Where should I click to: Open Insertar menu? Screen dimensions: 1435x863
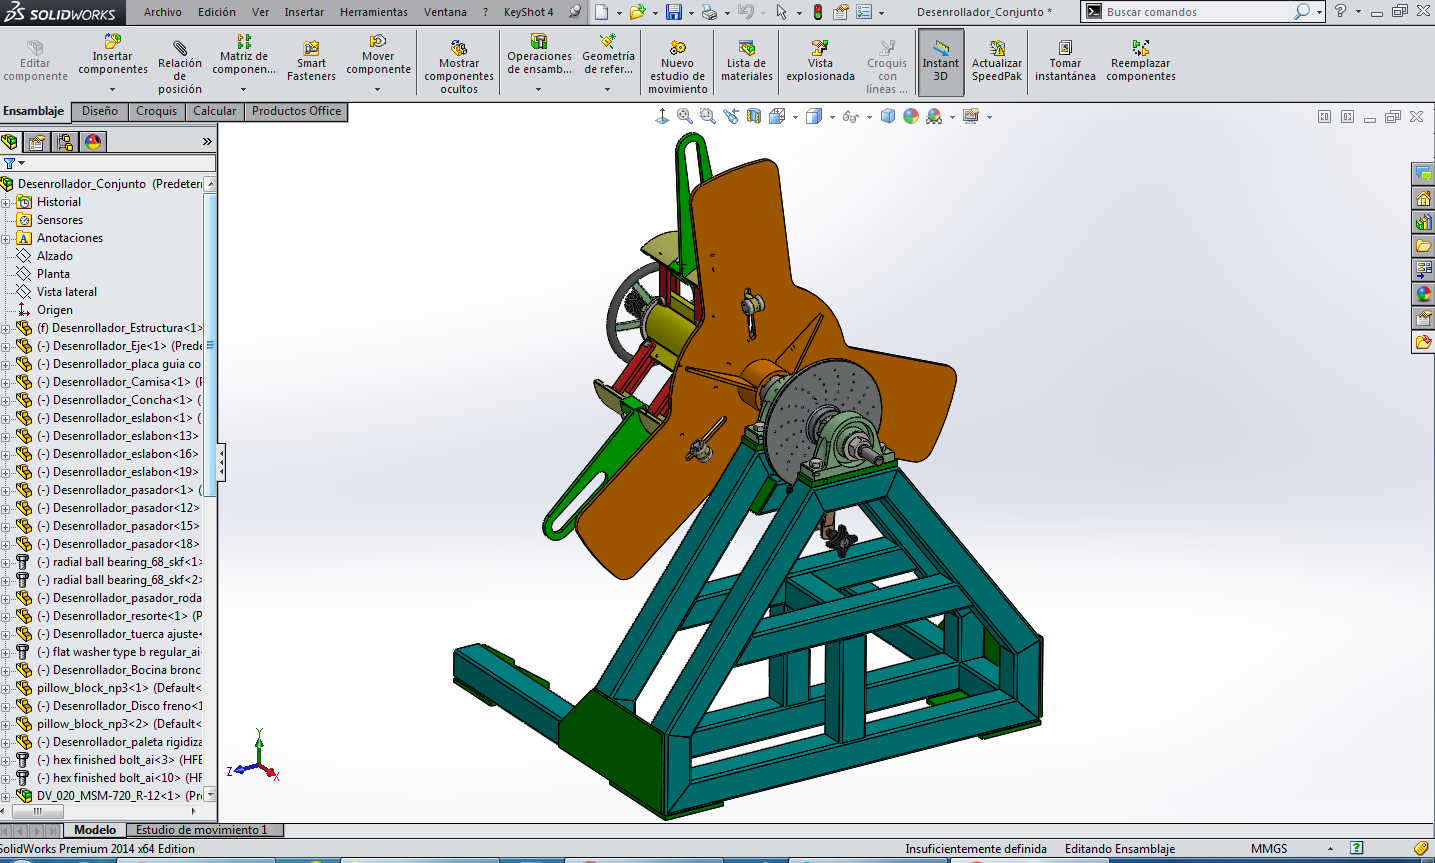[304, 12]
